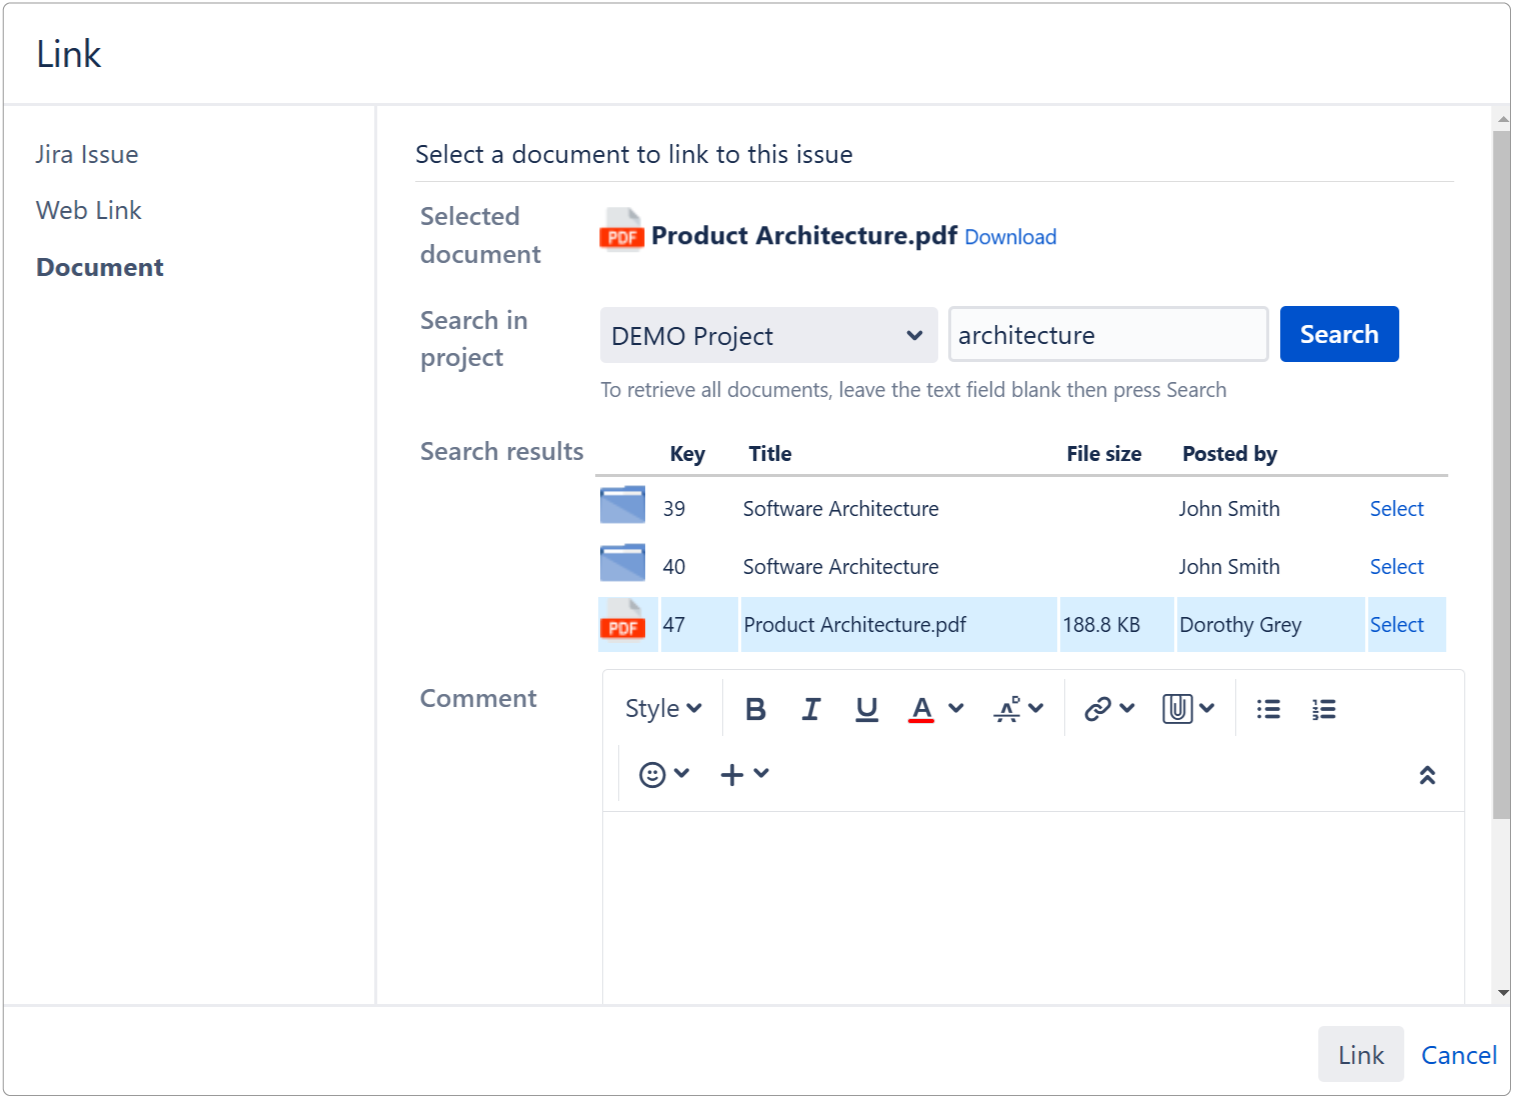
Task: Toggle bold formatting in comment editor
Action: coord(755,709)
